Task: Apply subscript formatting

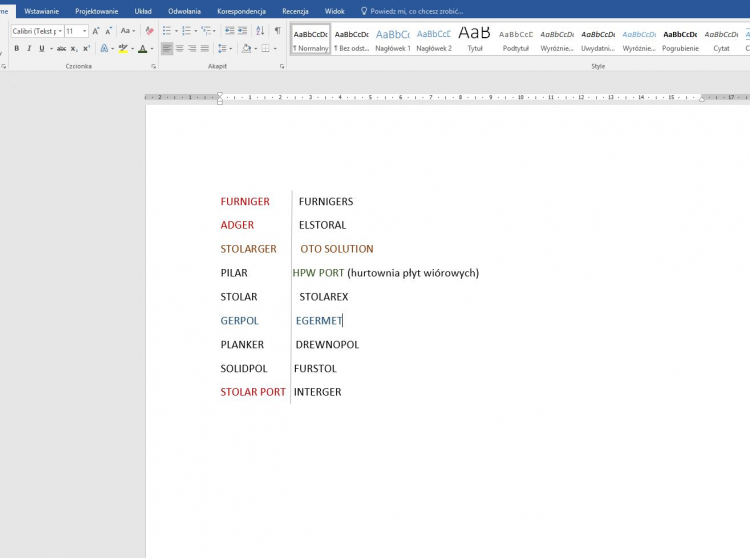Action: tap(76, 48)
